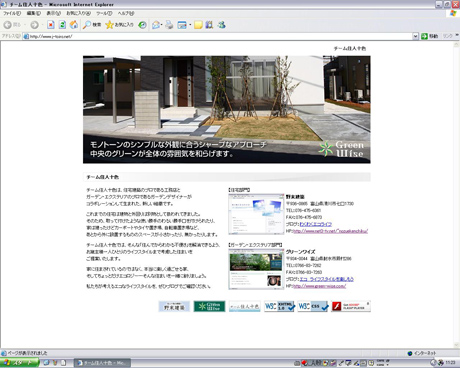Click the scrollbar down arrow of the page

(x=456, y=345)
